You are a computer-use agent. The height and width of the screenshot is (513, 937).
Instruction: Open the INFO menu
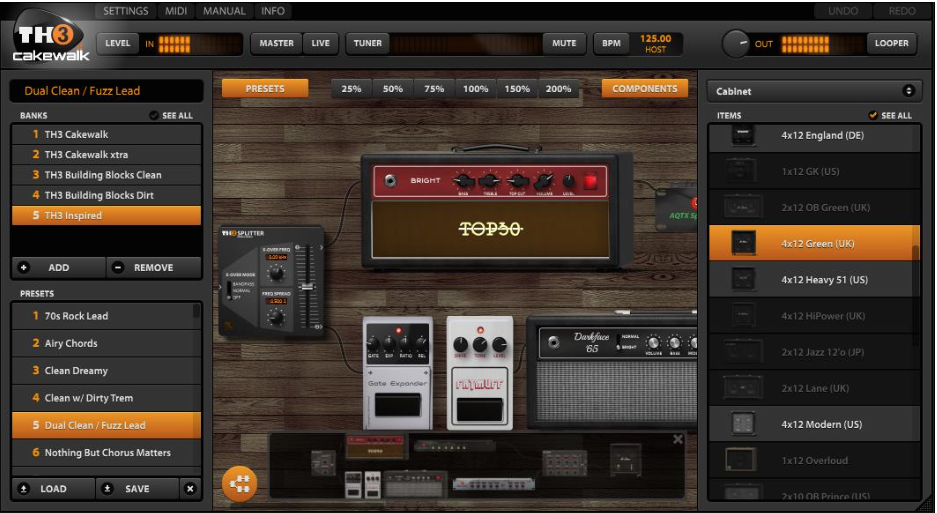point(272,11)
